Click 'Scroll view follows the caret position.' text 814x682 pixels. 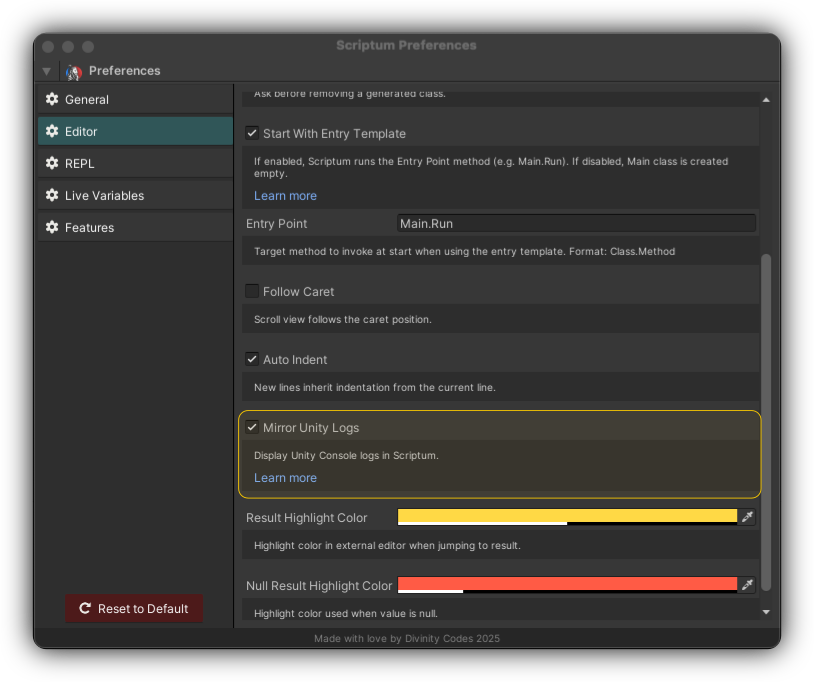click(343, 319)
